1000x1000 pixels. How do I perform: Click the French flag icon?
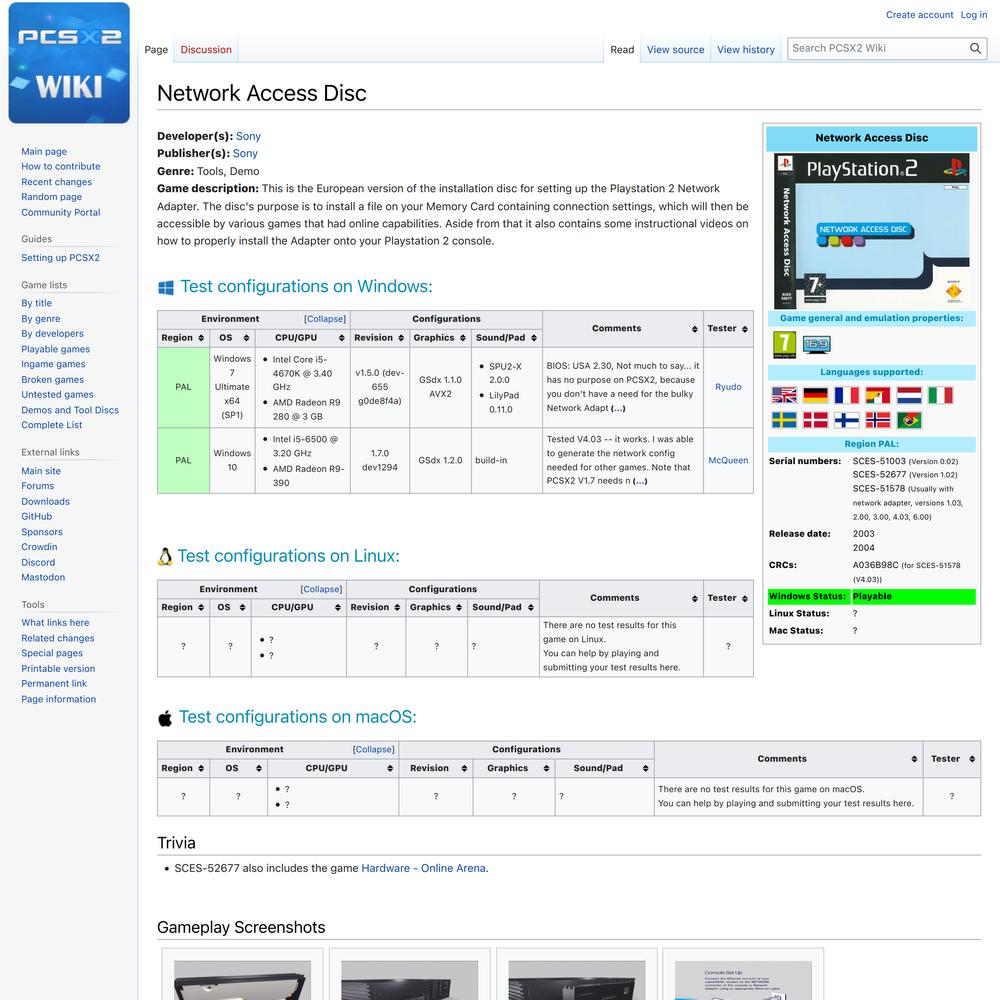(846, 395)
